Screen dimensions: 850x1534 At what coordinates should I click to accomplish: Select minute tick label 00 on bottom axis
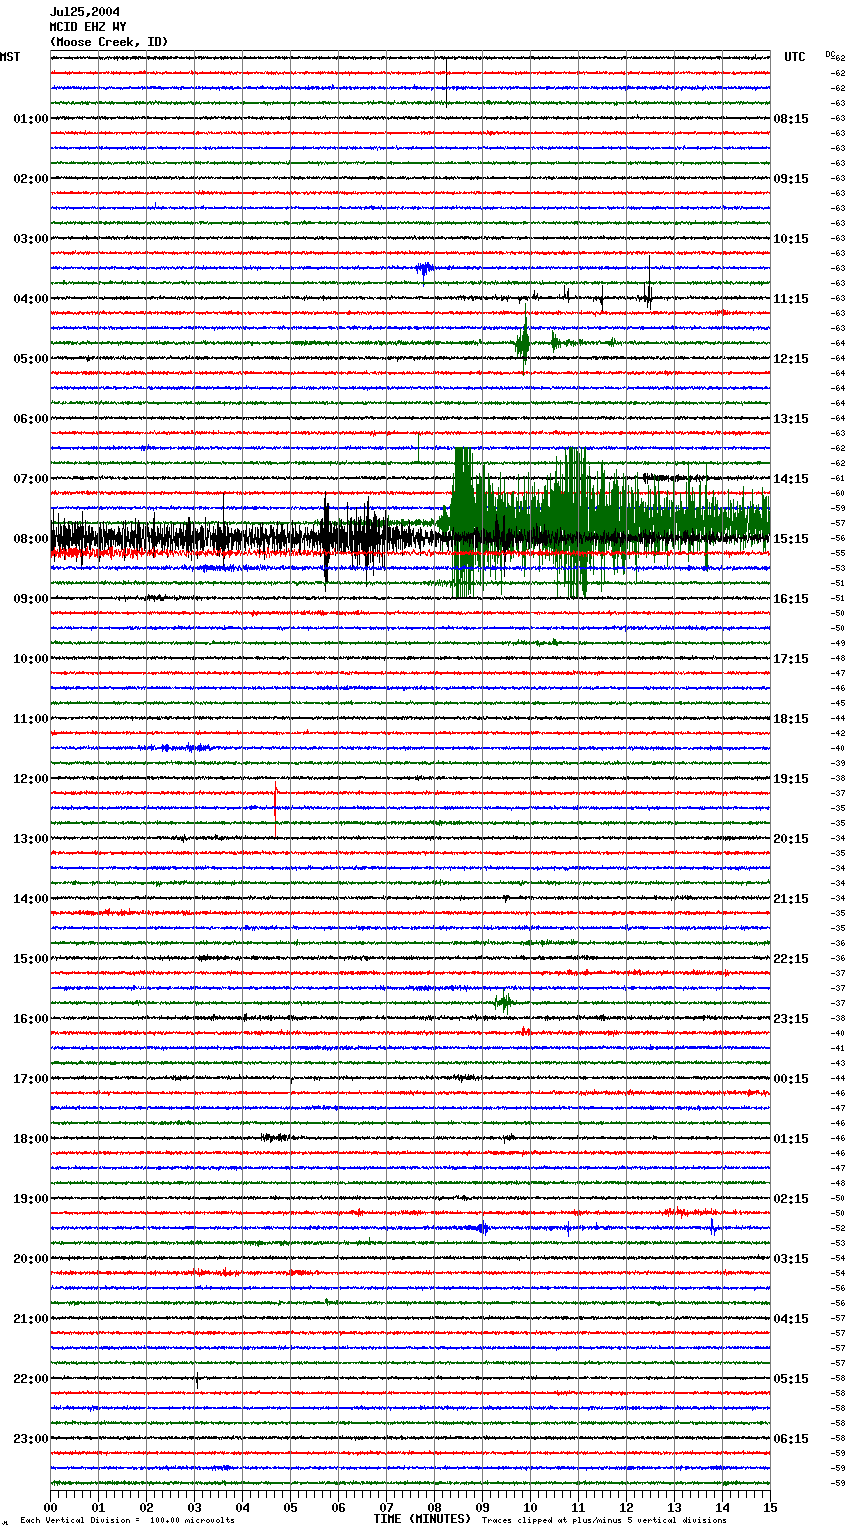click(51, 1507)
